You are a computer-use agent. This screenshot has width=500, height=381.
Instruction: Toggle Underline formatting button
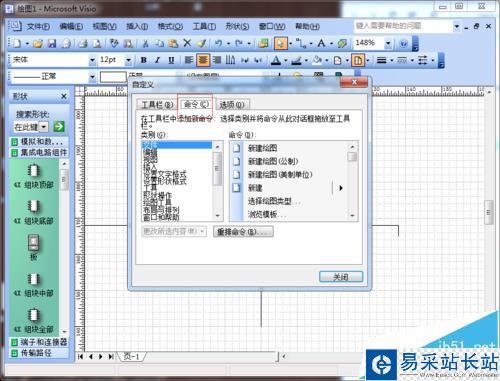pyautogui.click(x=171, y=60)
